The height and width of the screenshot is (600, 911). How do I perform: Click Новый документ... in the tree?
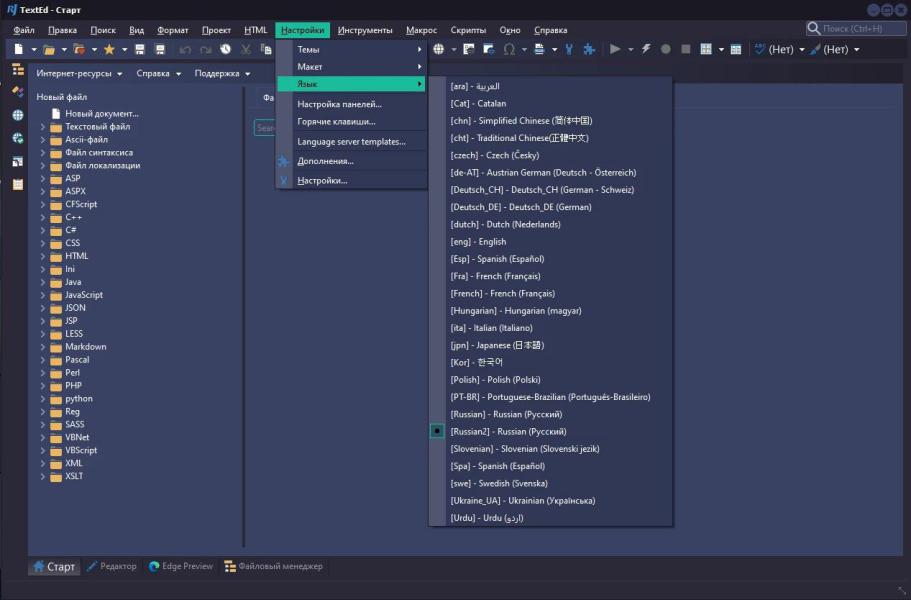pos(102,113)
